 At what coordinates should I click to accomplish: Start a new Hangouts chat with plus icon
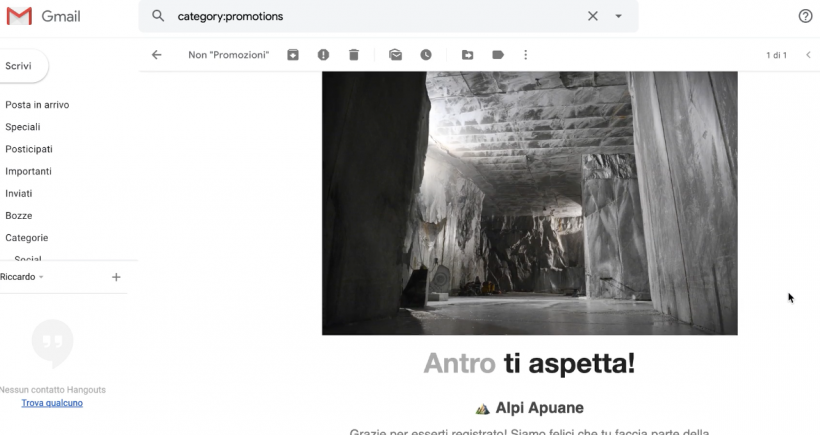(x=116, y=277)
